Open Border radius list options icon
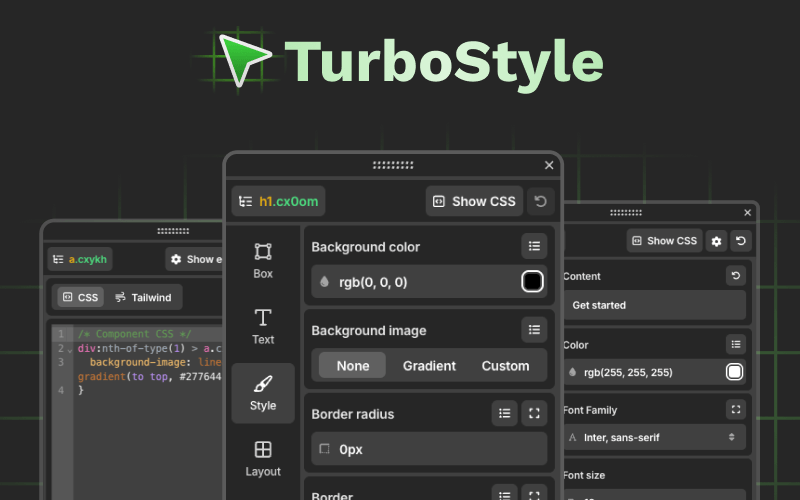800x500 pixels. pos(505,413)
